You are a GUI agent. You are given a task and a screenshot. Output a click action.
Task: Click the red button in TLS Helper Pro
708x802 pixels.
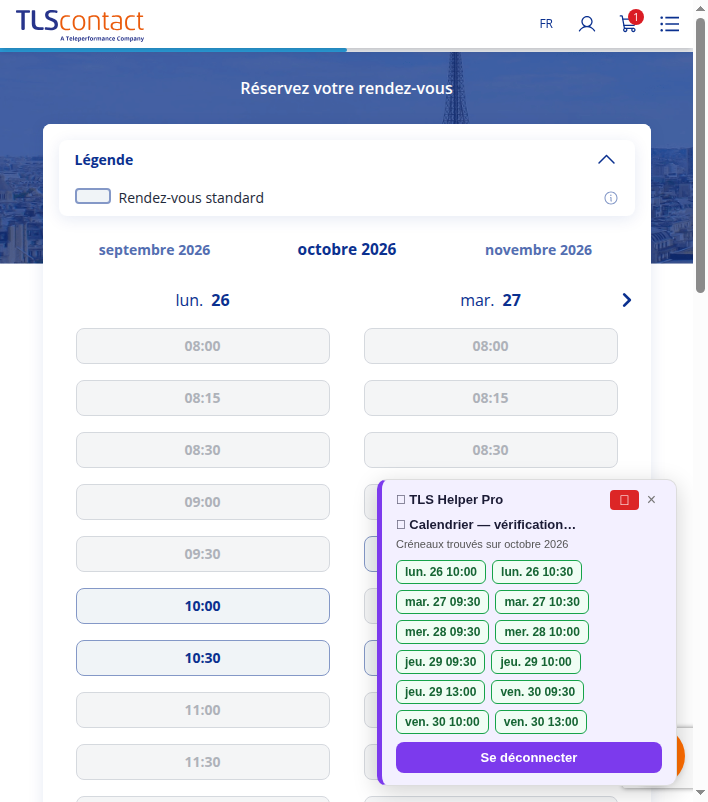click(624, 500)
